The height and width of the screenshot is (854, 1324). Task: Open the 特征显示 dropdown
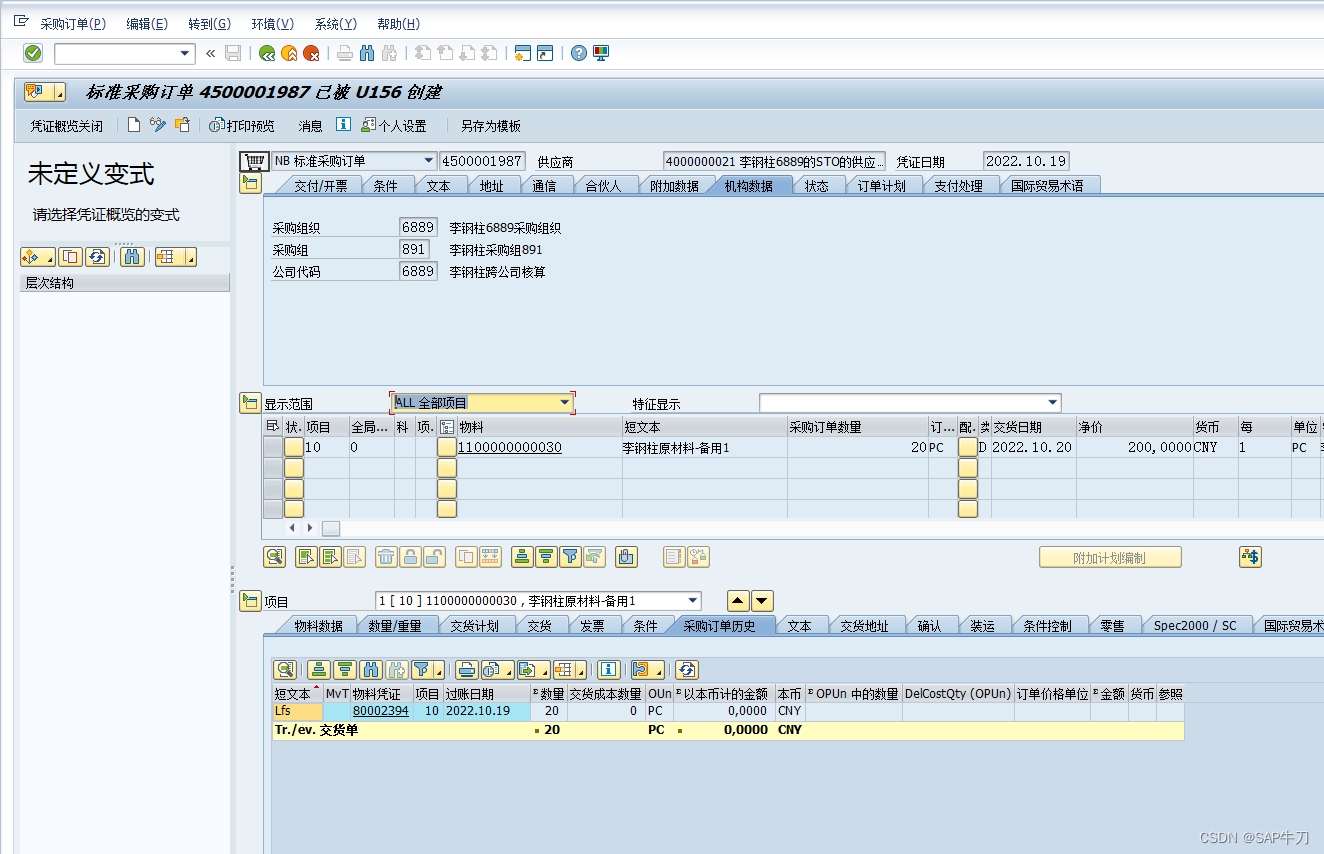tap(1052, 402)
